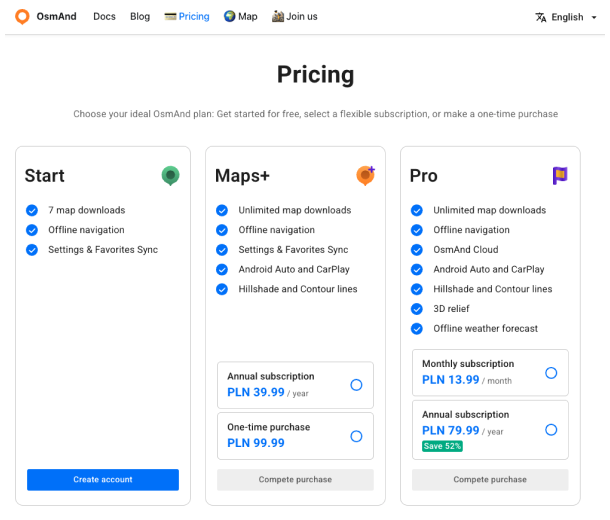Expand language menu using caret arrow
The width and height of the screenshot is (610, 520).
point(593,18)
